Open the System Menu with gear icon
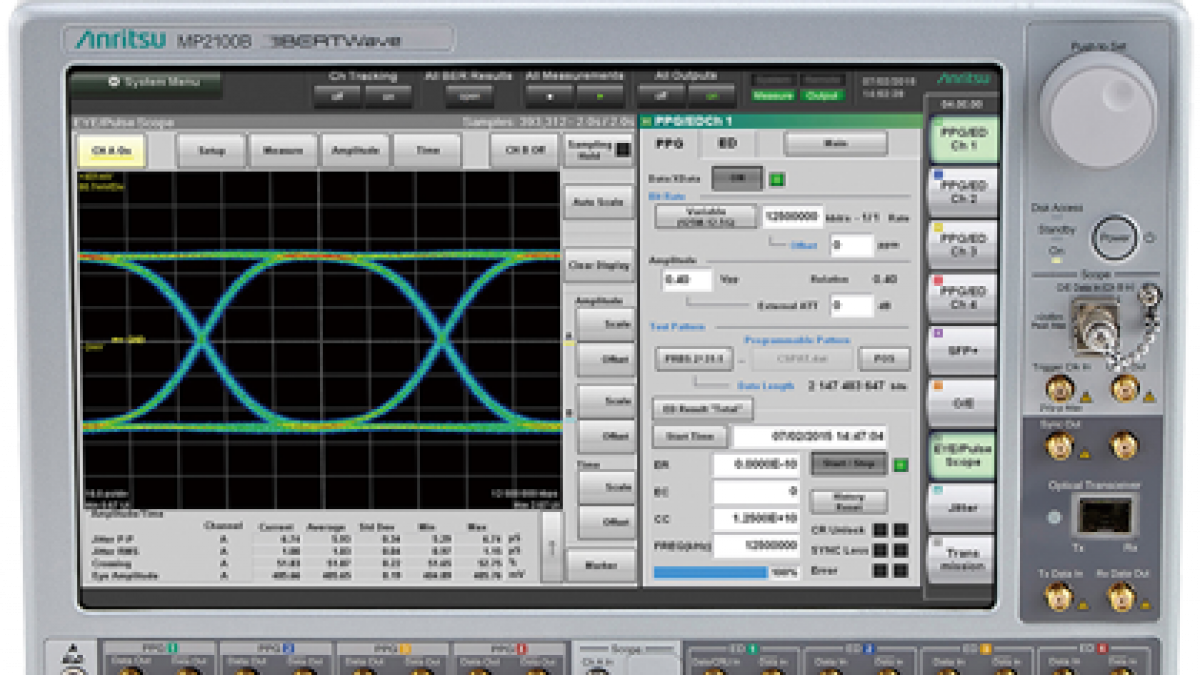The image size is (1200, 675). coord(148,83)
